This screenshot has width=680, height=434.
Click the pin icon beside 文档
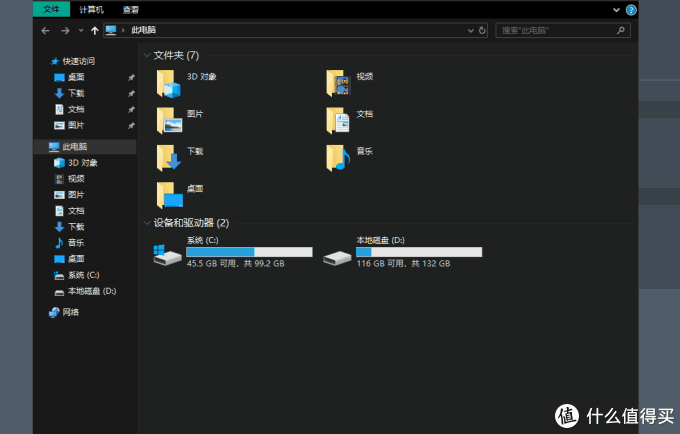[x=131, y=110]
